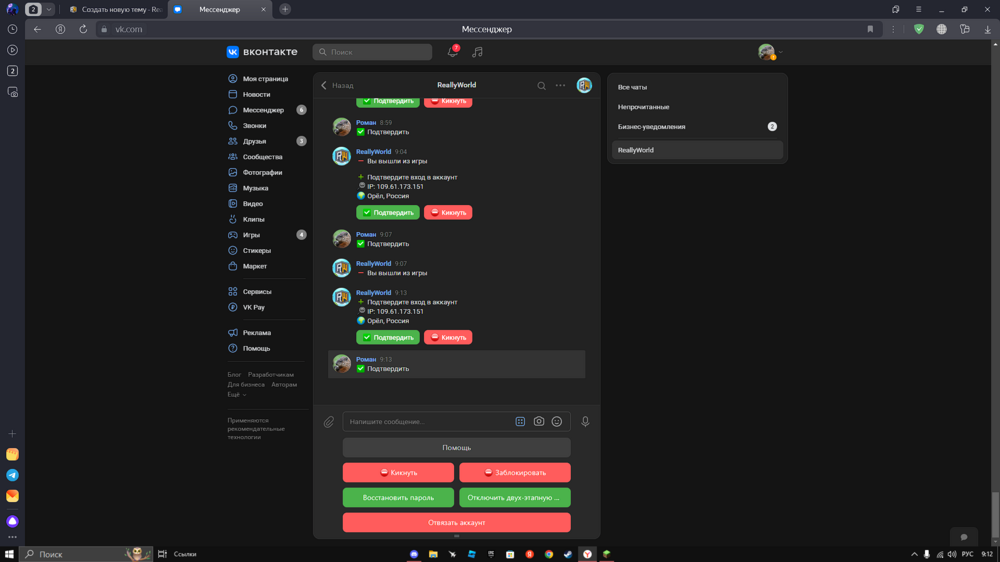
Task: Click Кикнуть under the 9:13 login request
Action: (448, 337)
